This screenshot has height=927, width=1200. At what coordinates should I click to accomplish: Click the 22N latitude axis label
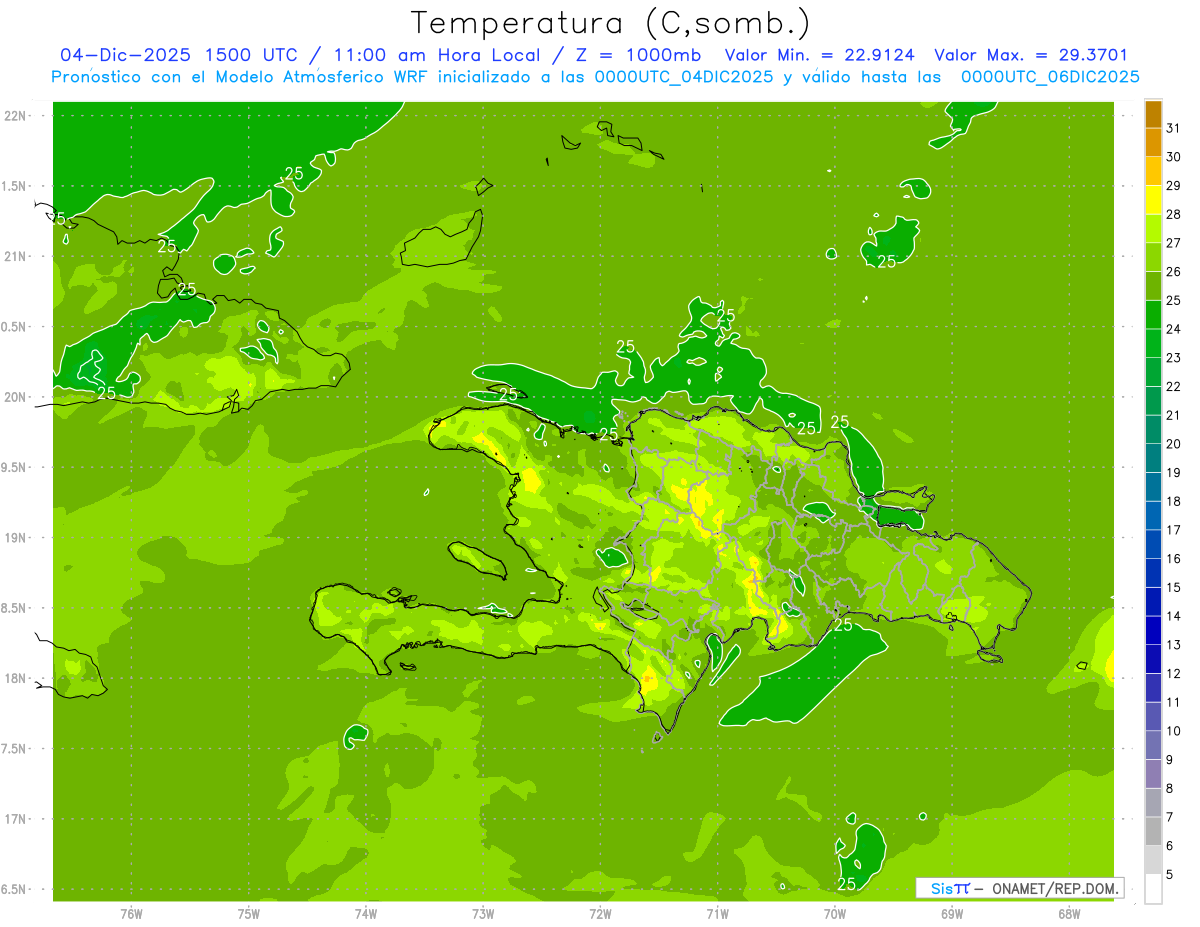(15, 116)
